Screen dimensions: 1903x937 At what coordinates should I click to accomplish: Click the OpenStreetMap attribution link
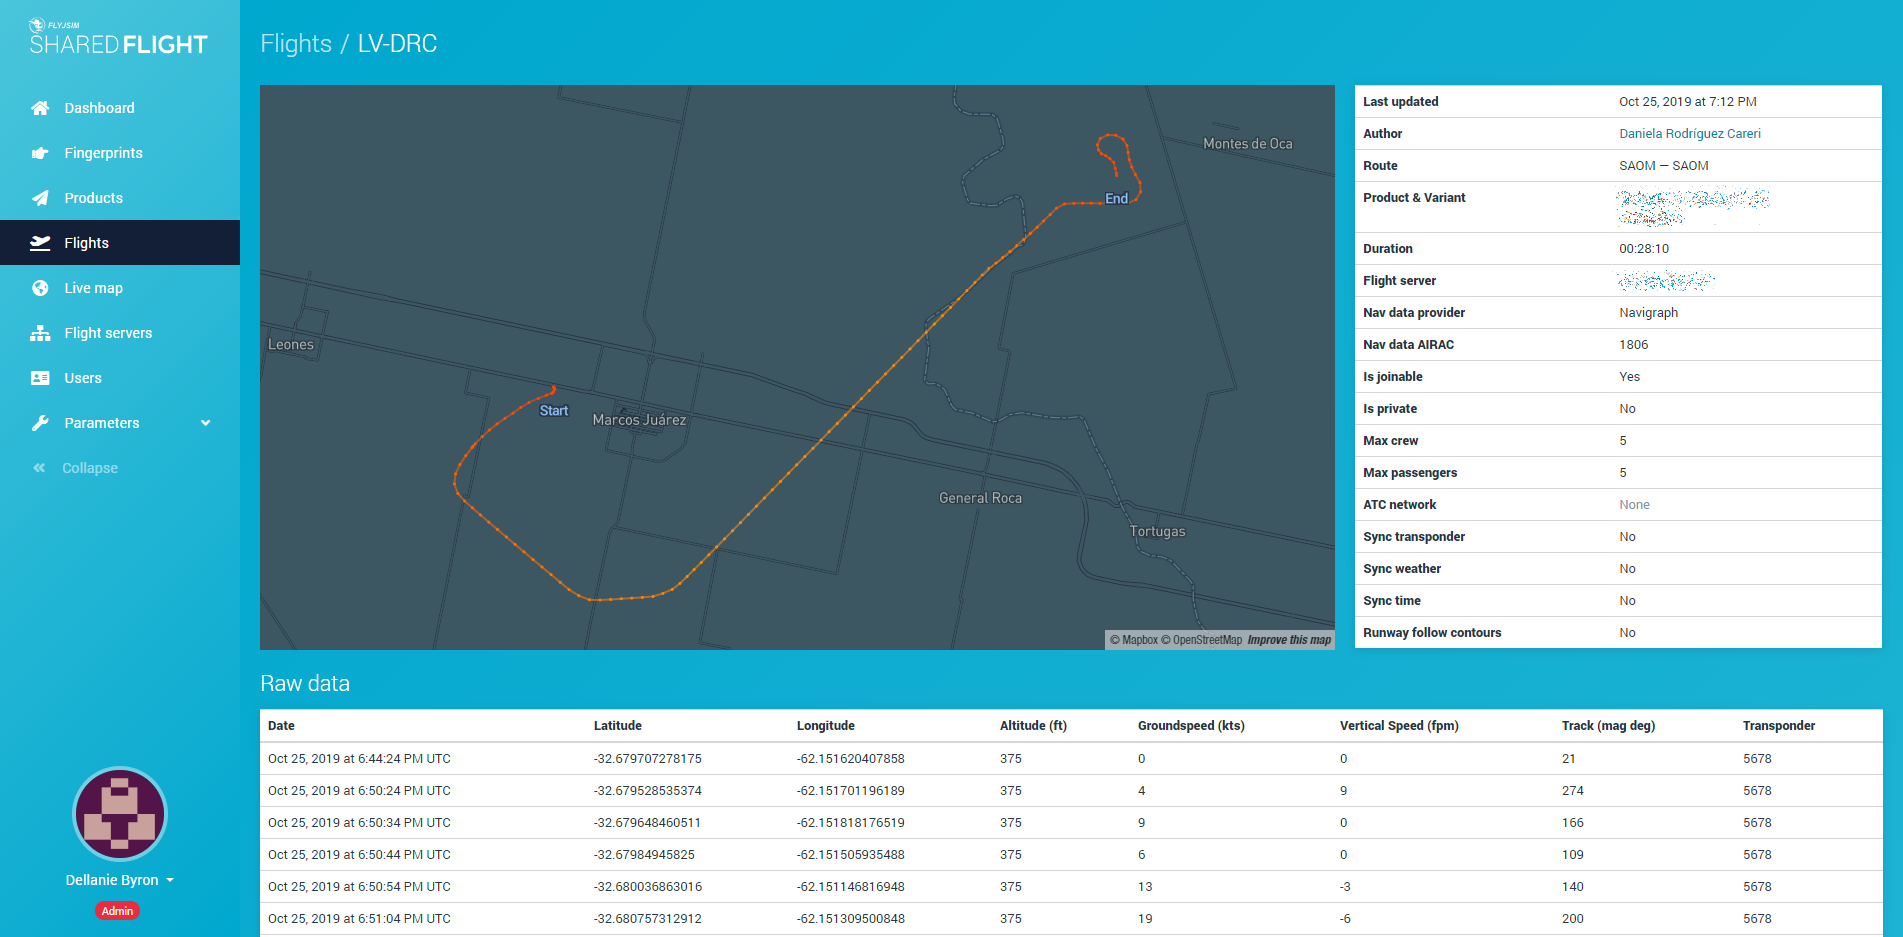pyautogui.click(x=1202, y=640)
